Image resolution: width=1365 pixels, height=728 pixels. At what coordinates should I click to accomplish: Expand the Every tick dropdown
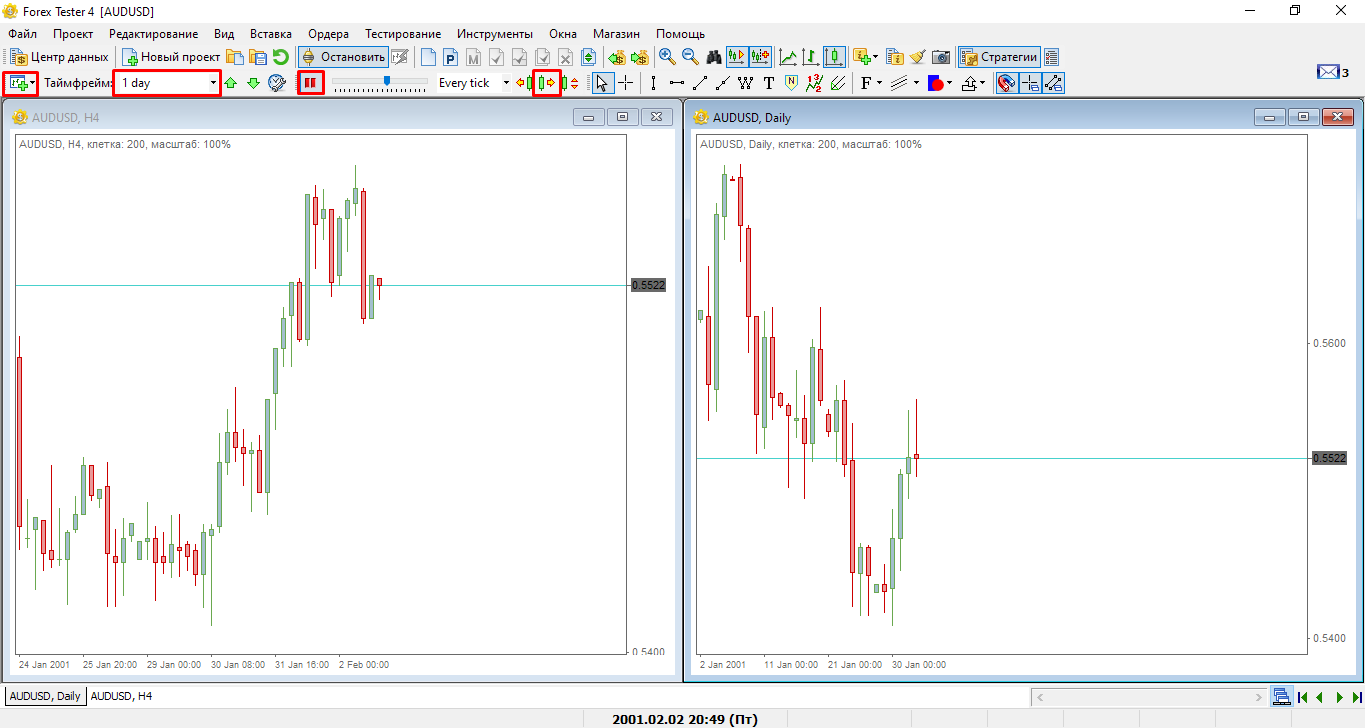pyautogui.click(x=506, y=83)
